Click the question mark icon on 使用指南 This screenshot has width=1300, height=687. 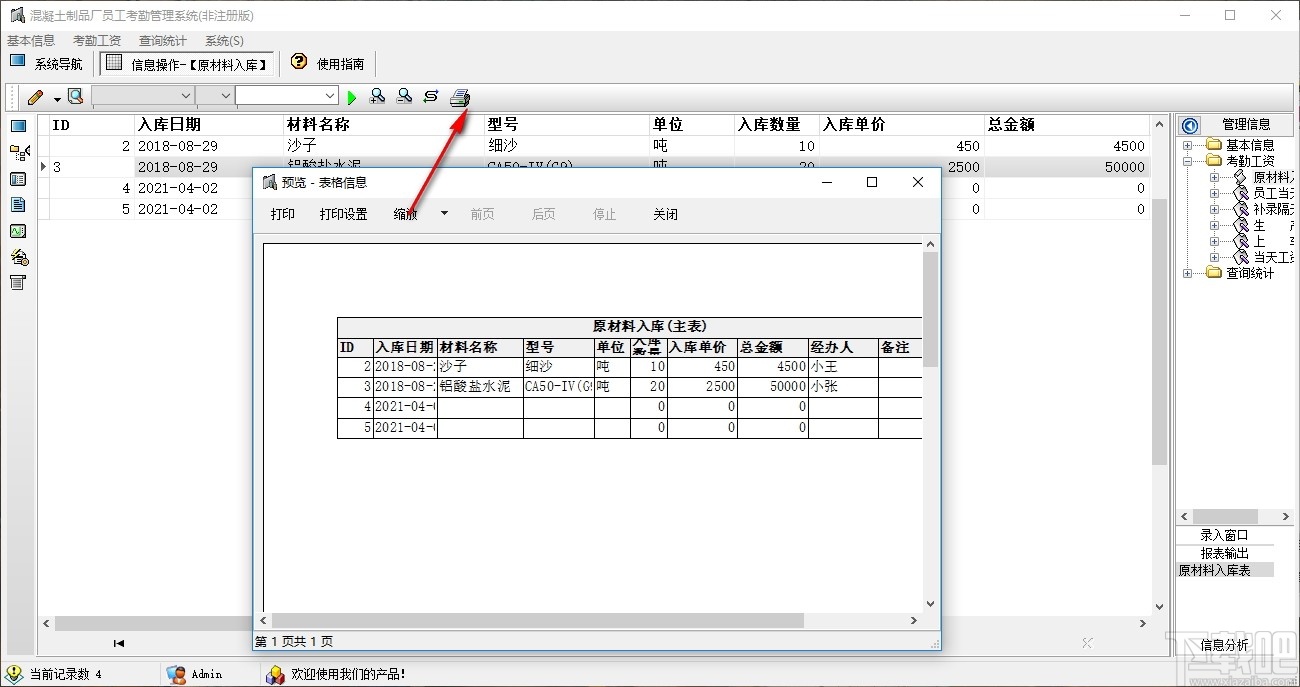tap(299, 62)
